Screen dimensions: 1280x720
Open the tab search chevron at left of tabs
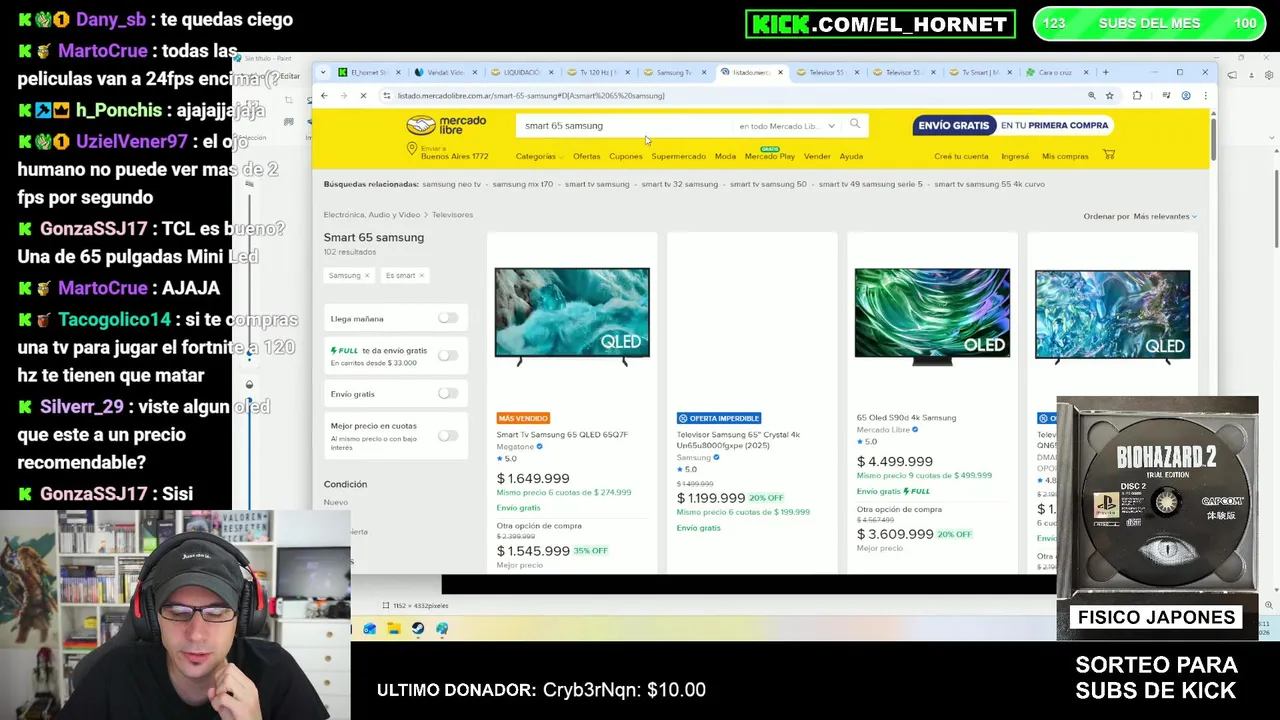(x=322, y=72)
